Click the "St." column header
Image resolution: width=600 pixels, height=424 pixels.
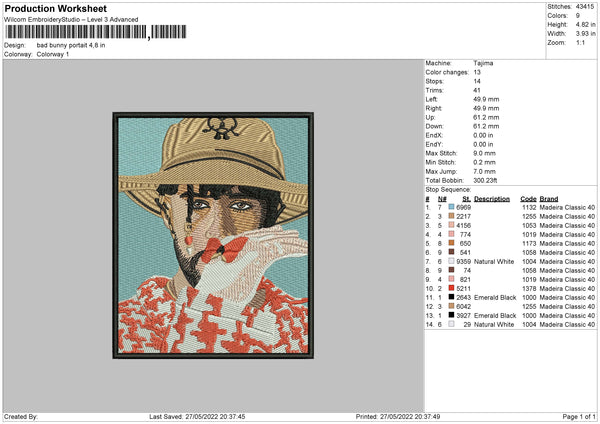[466, 199]
